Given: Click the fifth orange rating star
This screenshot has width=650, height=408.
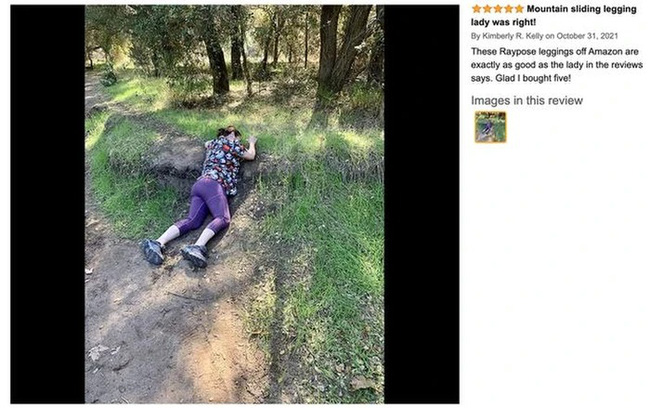Looking at the screenshot, I should pos(519,9).
